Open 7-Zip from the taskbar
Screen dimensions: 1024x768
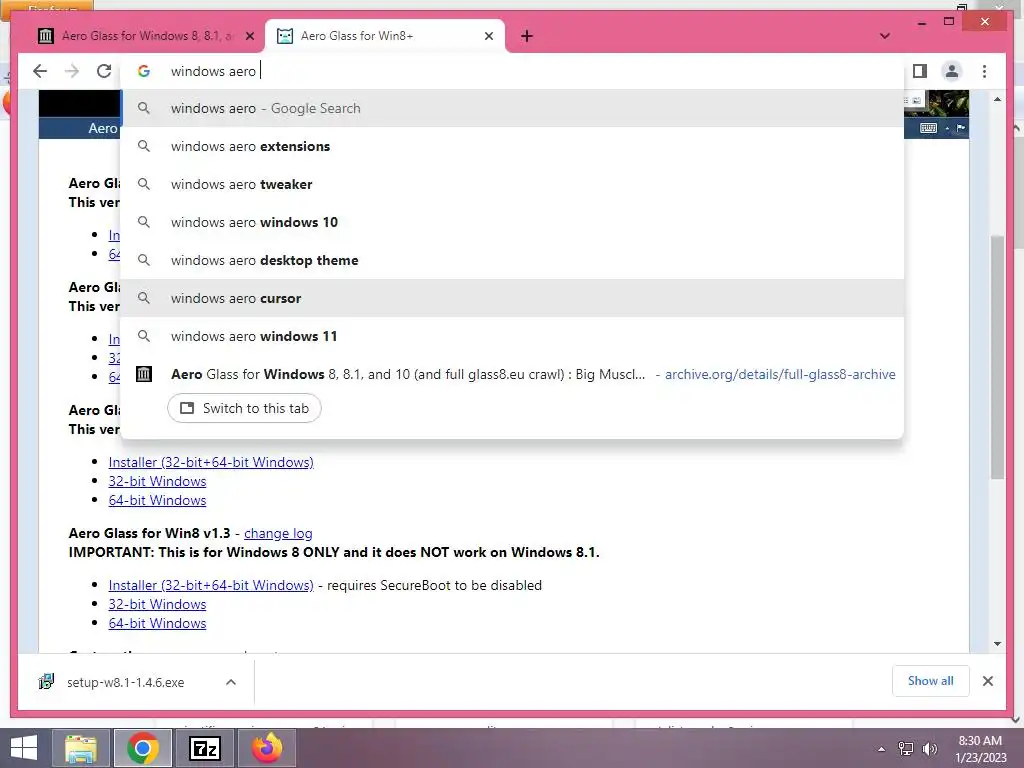coord(205,748)
